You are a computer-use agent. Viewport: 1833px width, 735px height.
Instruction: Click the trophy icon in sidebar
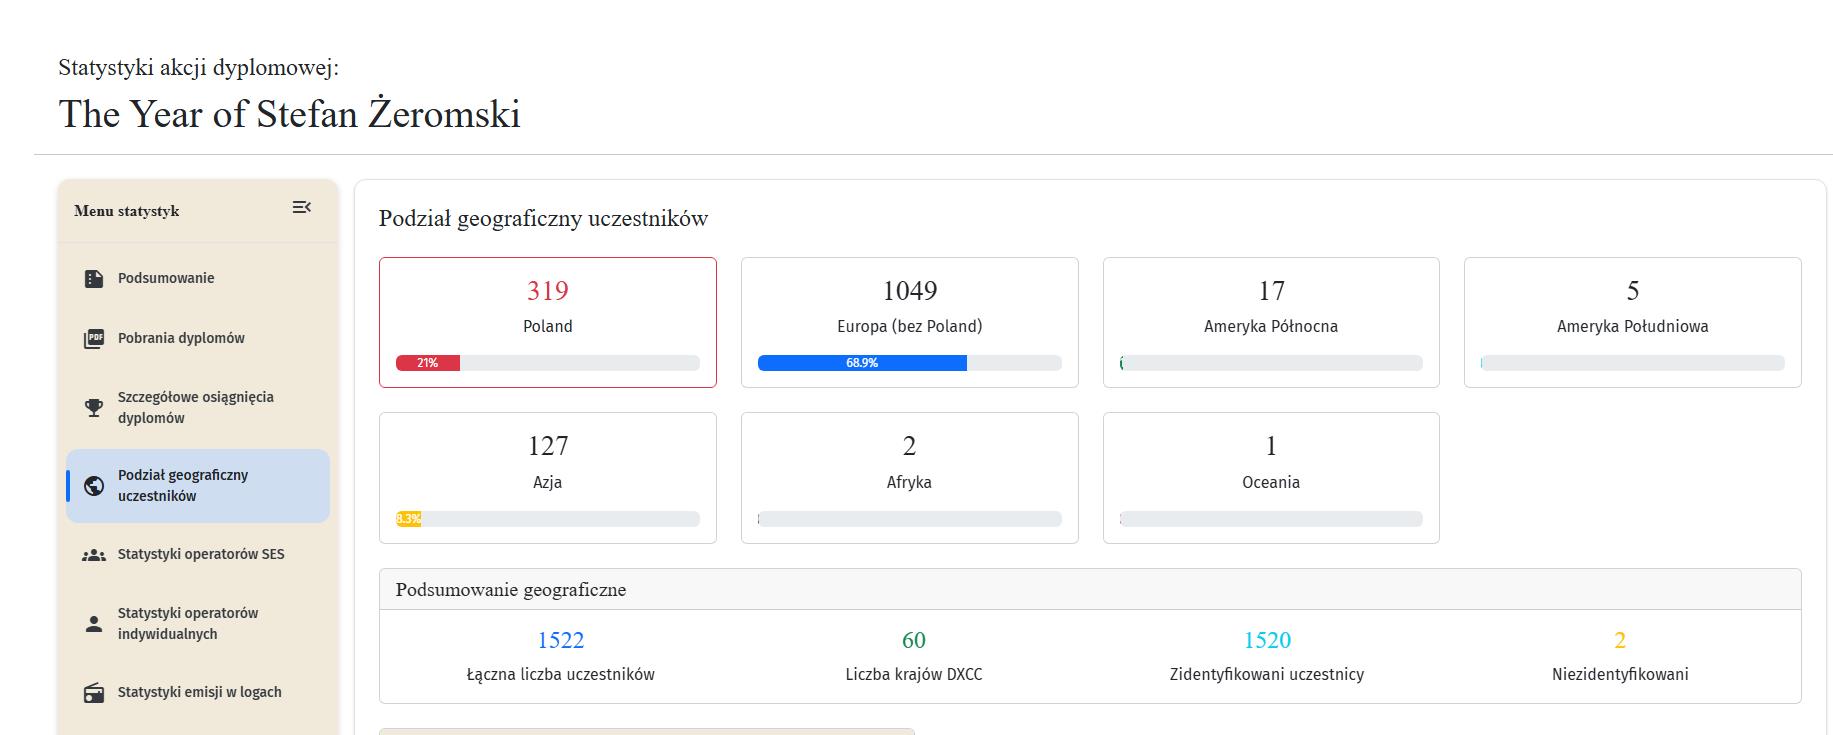click(x=94, y=408)
